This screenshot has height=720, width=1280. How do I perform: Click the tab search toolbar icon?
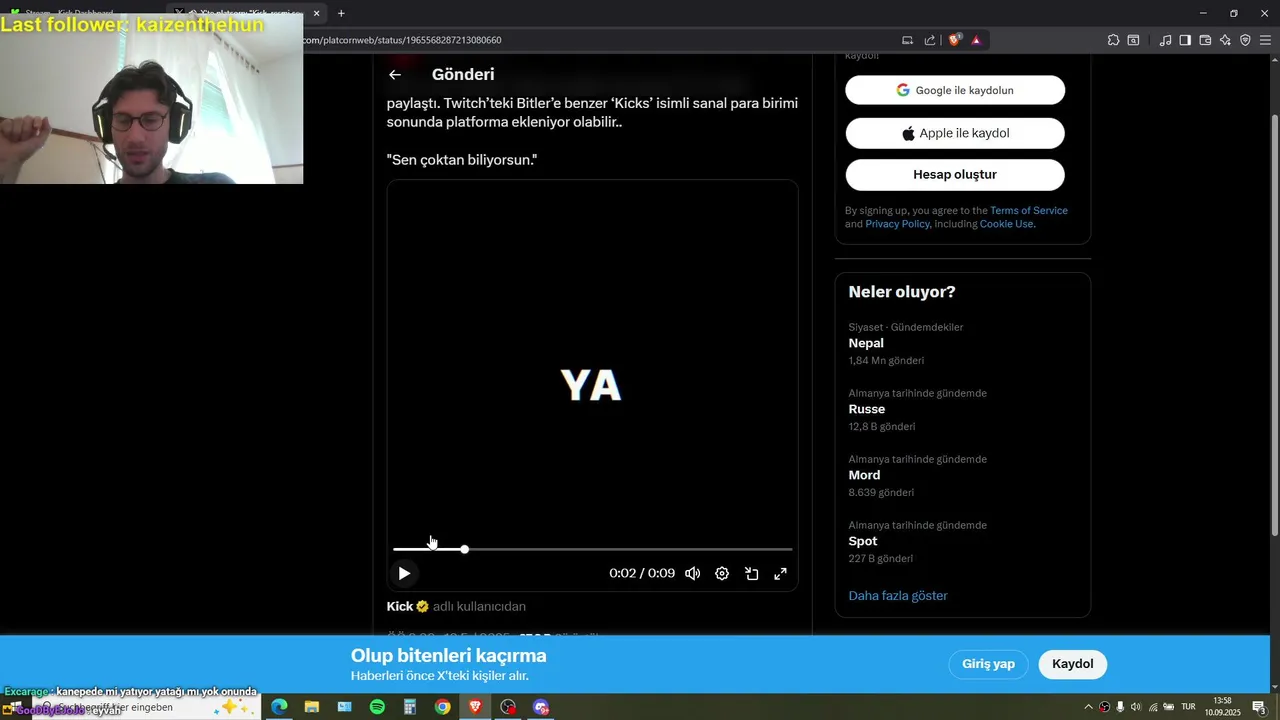click(1133, 40)
